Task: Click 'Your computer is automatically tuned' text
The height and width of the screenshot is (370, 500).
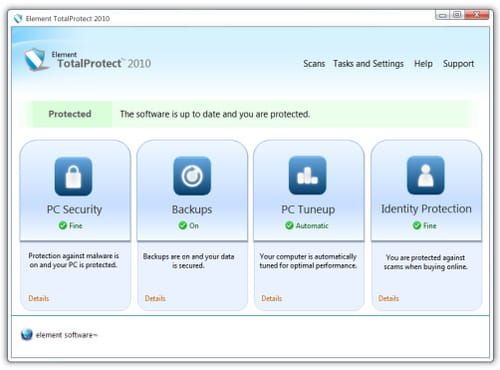Action: [x=308, y=261]
